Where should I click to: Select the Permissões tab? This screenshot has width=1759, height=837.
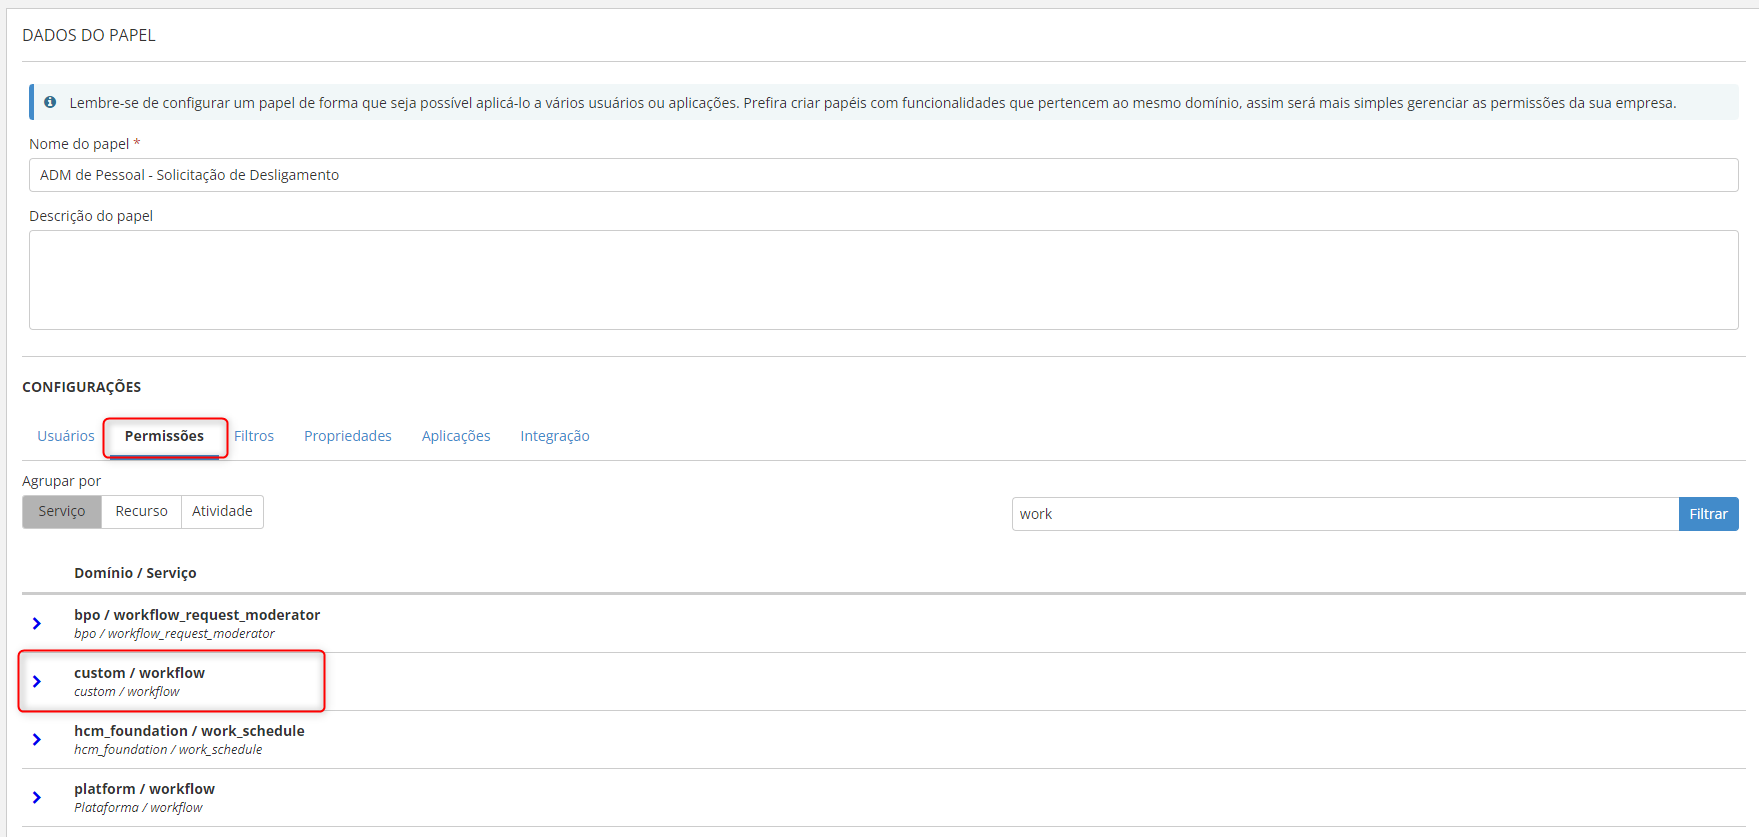[164, 436]
